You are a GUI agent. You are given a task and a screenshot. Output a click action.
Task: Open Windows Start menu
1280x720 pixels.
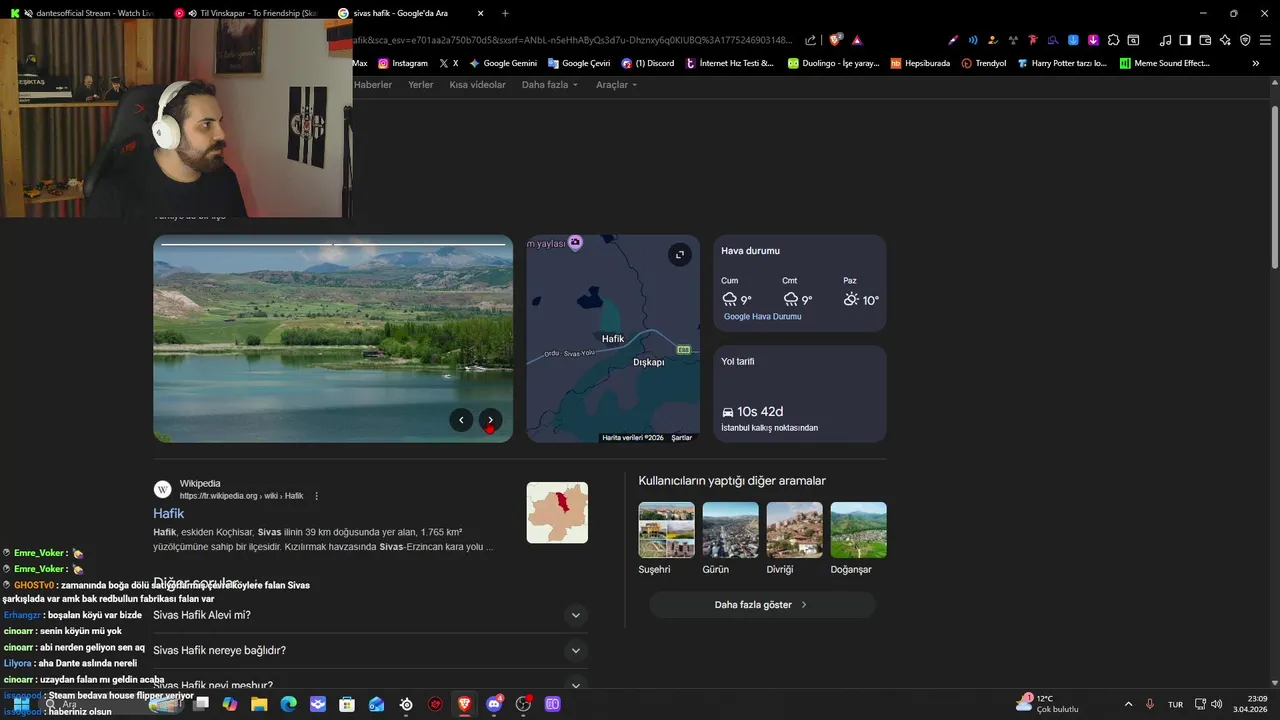tap(21, 704)
